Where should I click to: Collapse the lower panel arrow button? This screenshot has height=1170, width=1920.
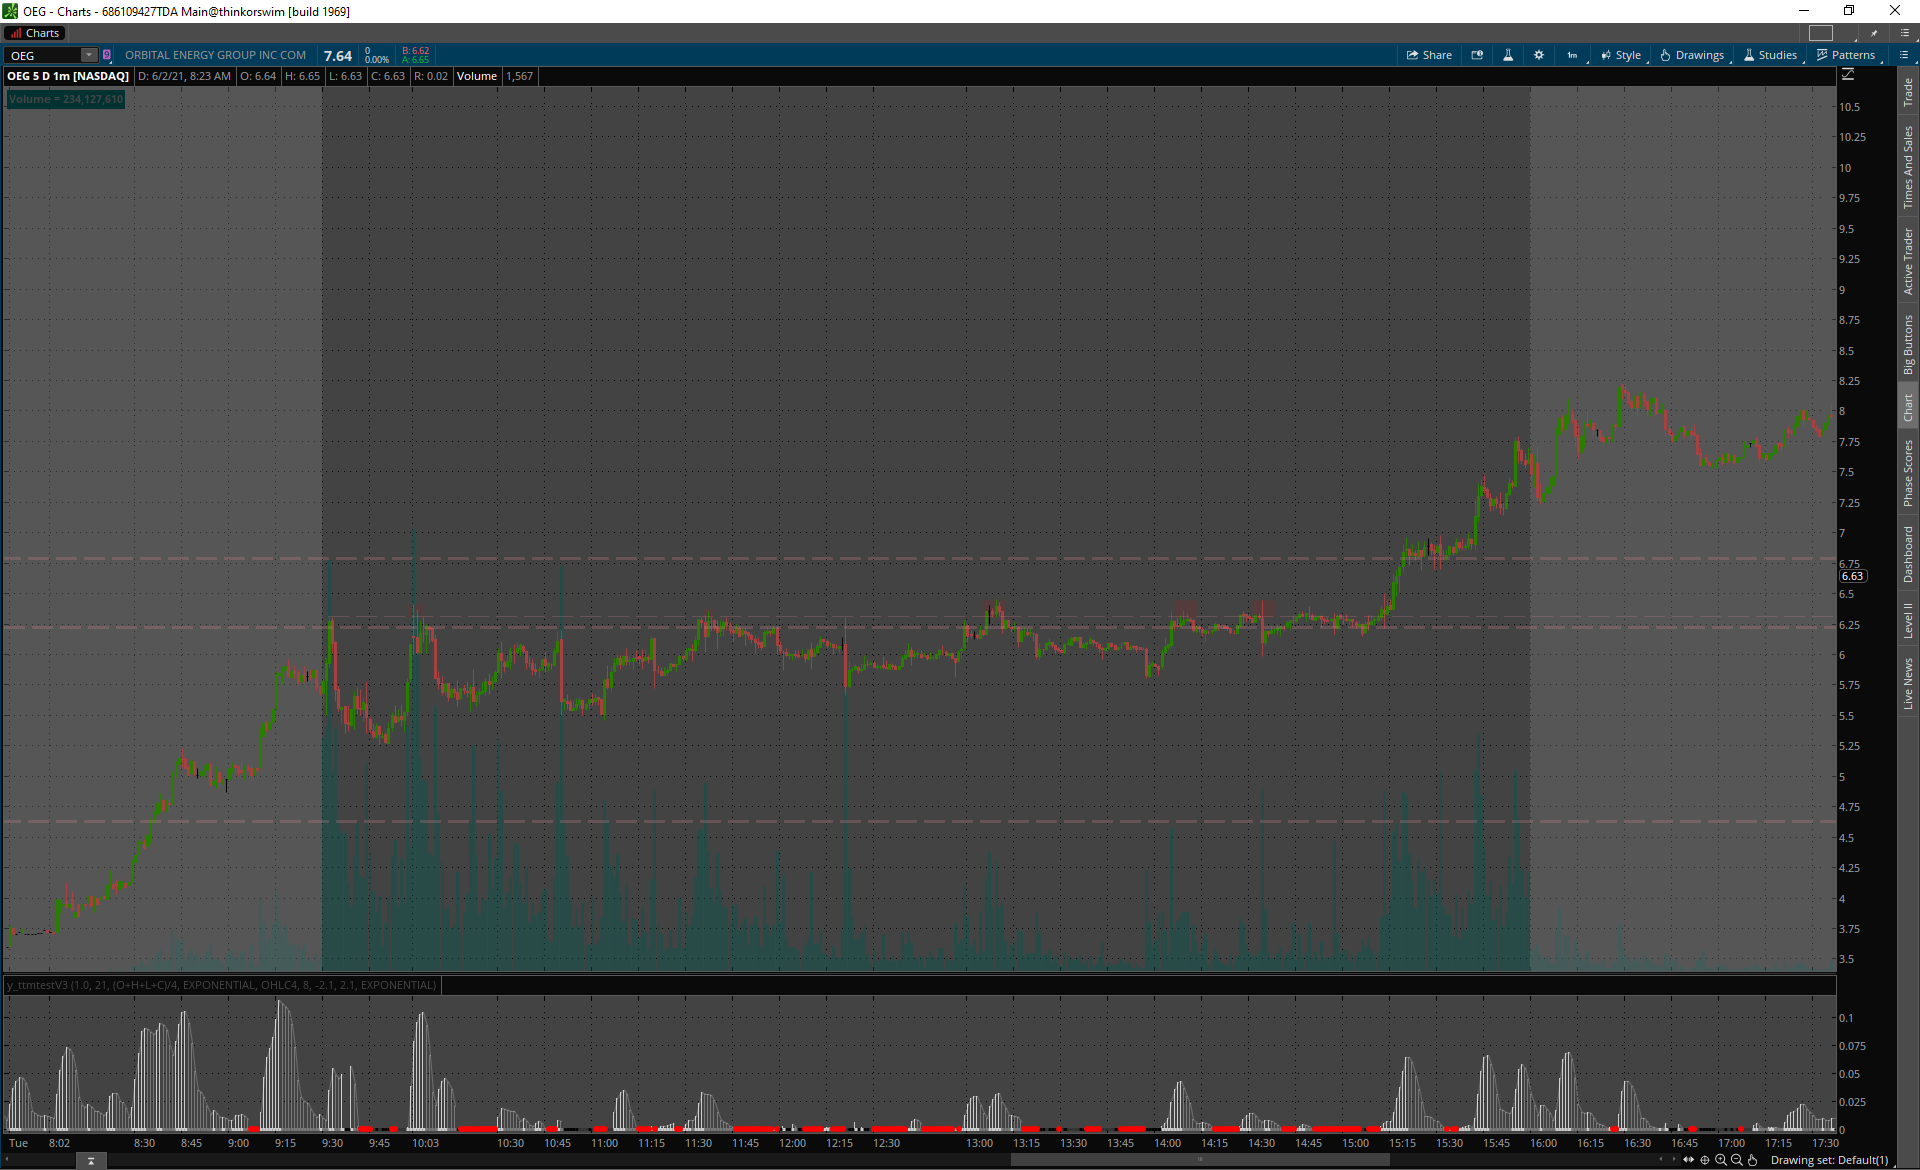click(90, 1161)
